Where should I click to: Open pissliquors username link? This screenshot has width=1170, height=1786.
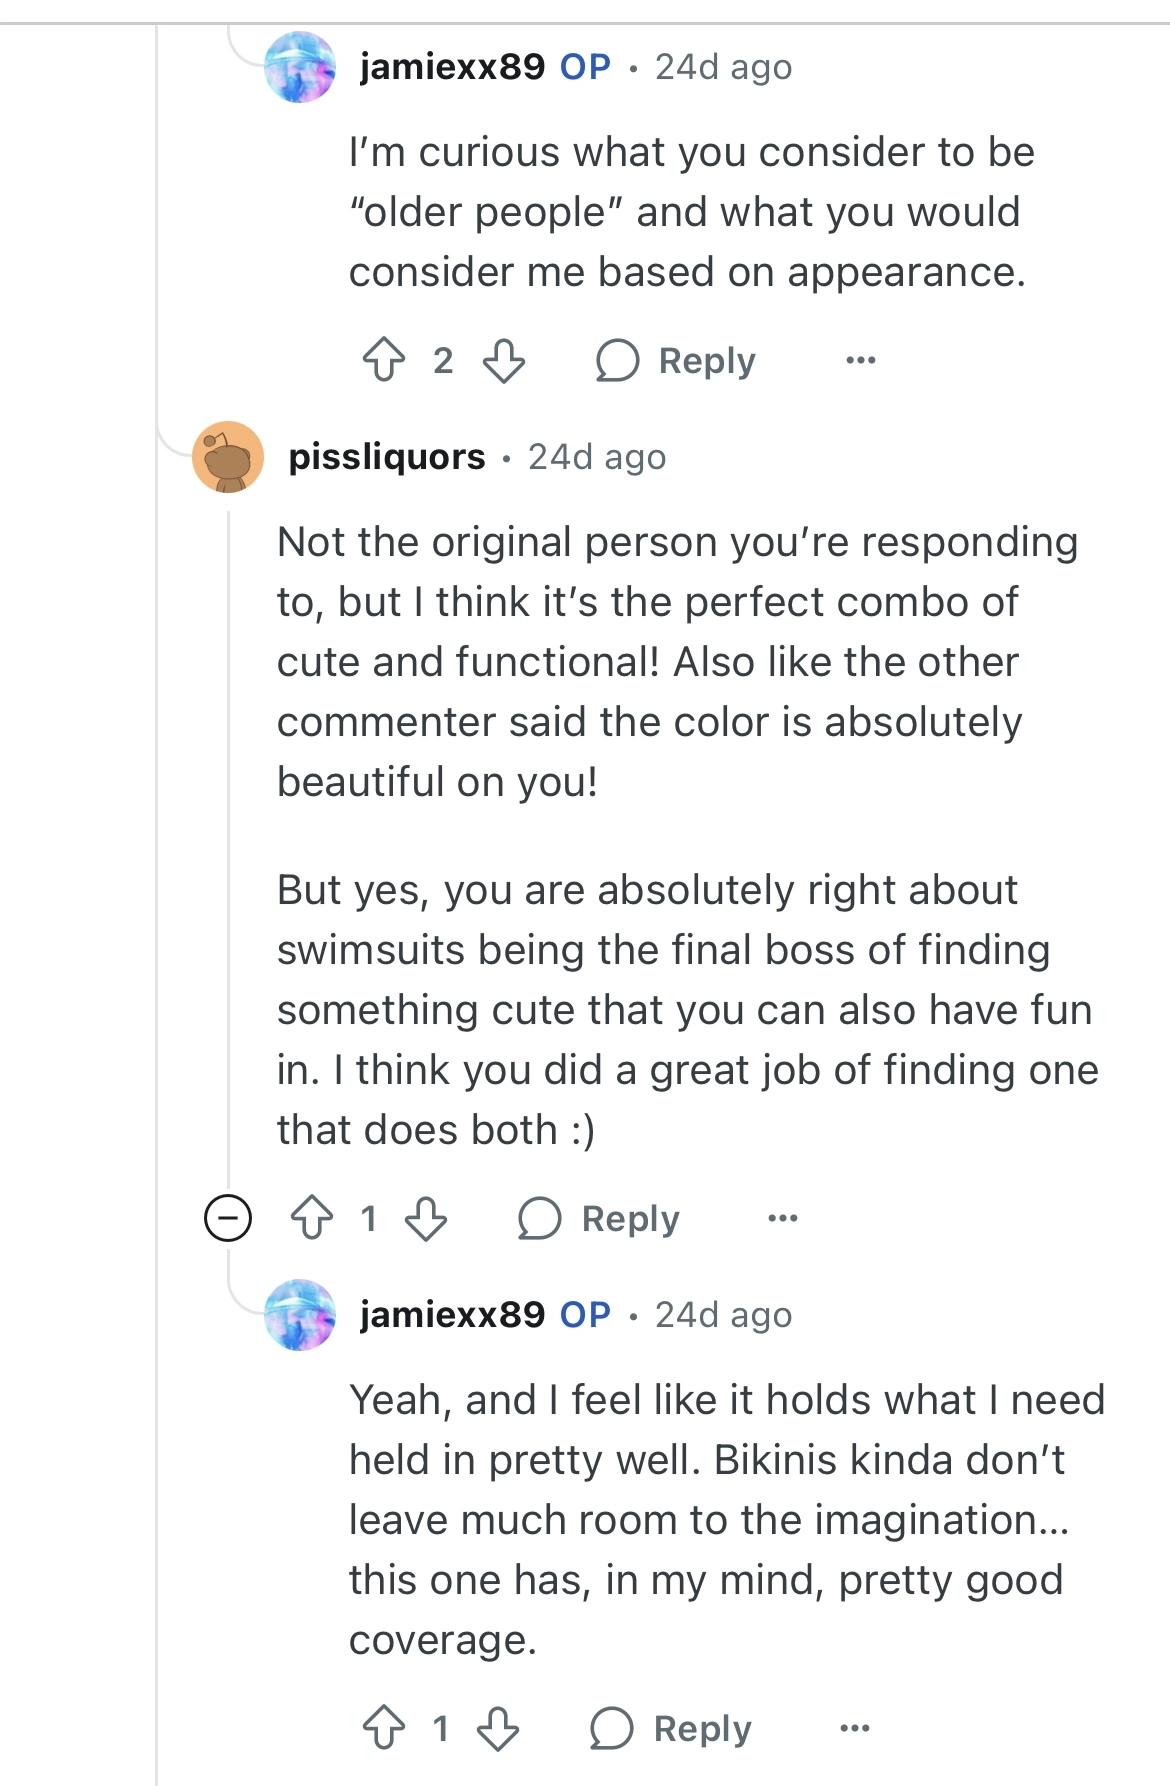[x=387, y=457]
